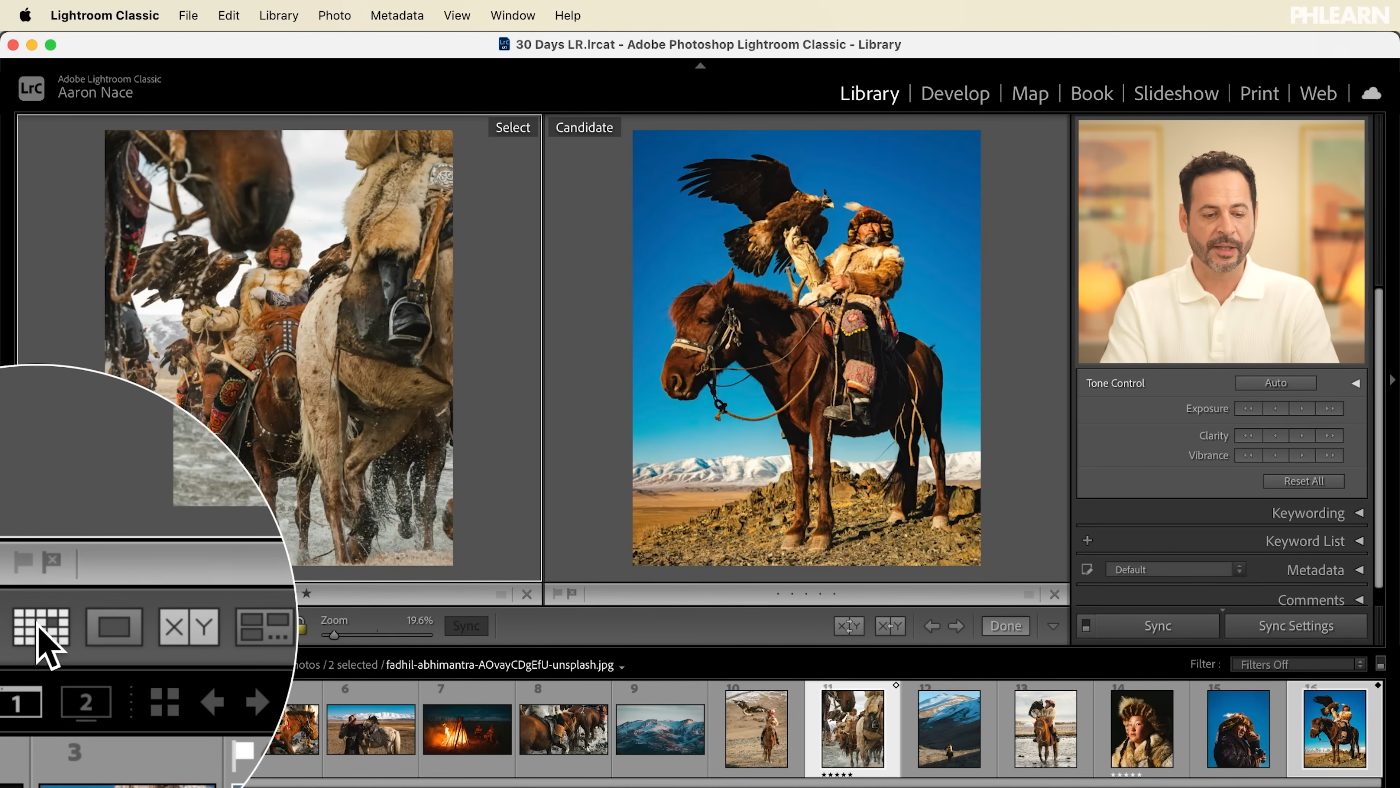This screenshot has width=1400, height=788.
Task: Select the campfire thumbnail numbered 7
Action: pyautogui.click(x=467, y=729)
